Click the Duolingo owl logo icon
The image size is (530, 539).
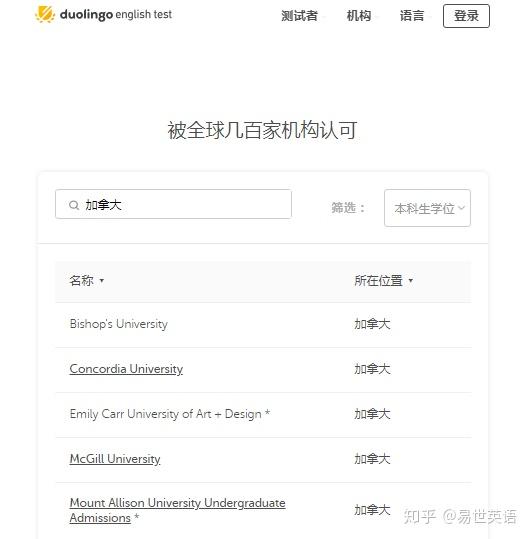tap(45, 14)
